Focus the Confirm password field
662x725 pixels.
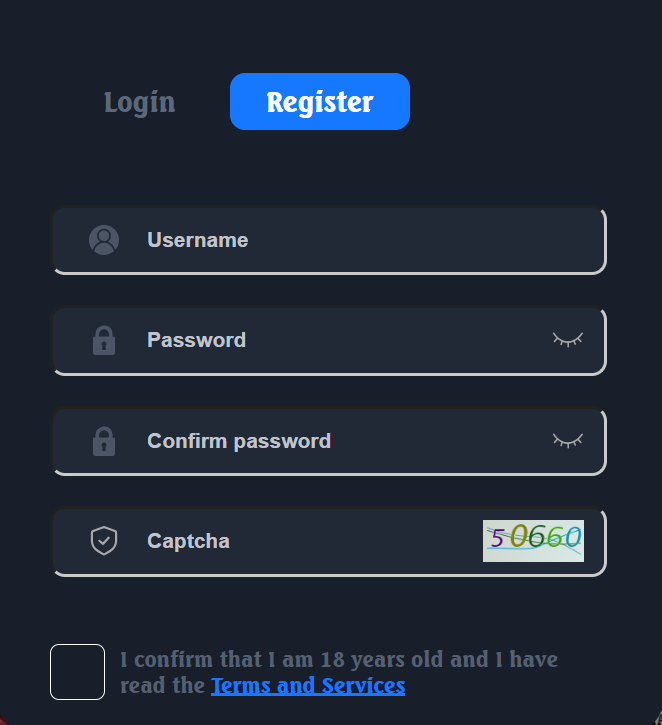click(329, 442)
